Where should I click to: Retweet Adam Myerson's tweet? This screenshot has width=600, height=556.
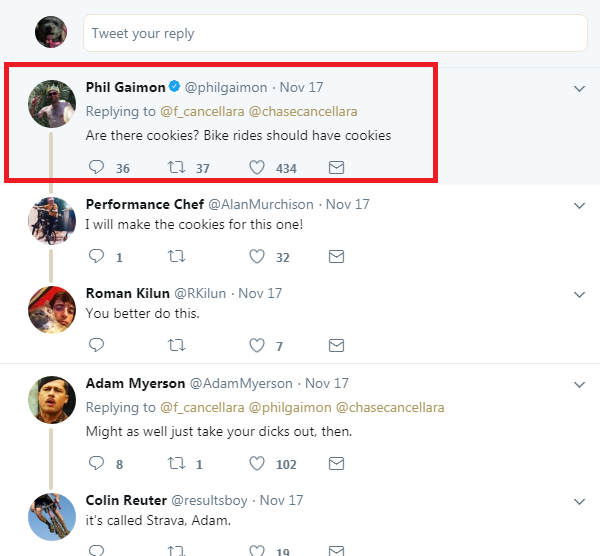tap(176, 464)
